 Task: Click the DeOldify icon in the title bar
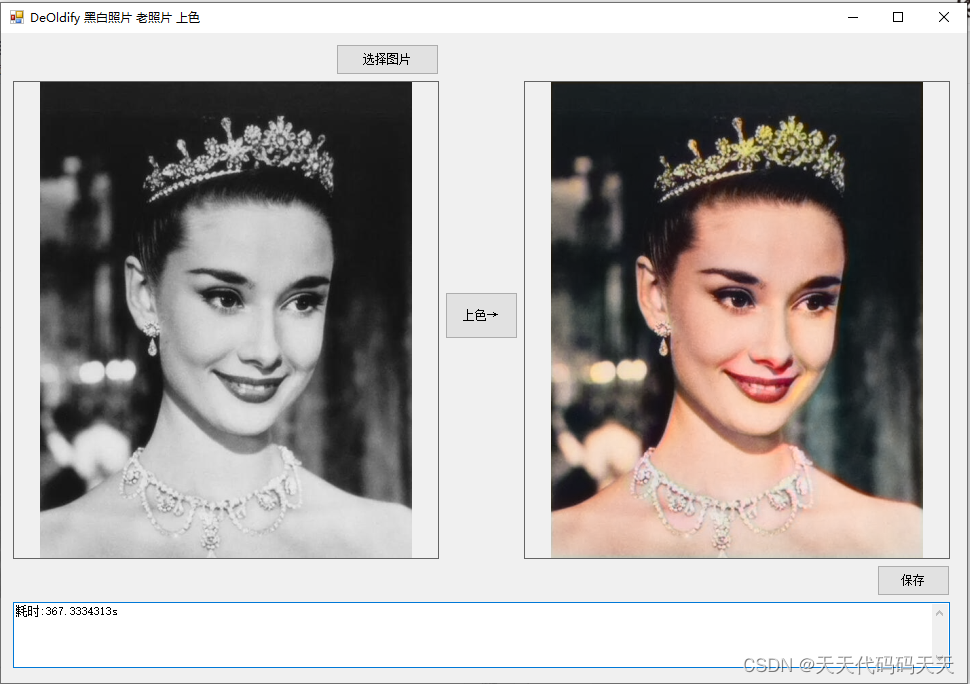(x=15, y=17)
